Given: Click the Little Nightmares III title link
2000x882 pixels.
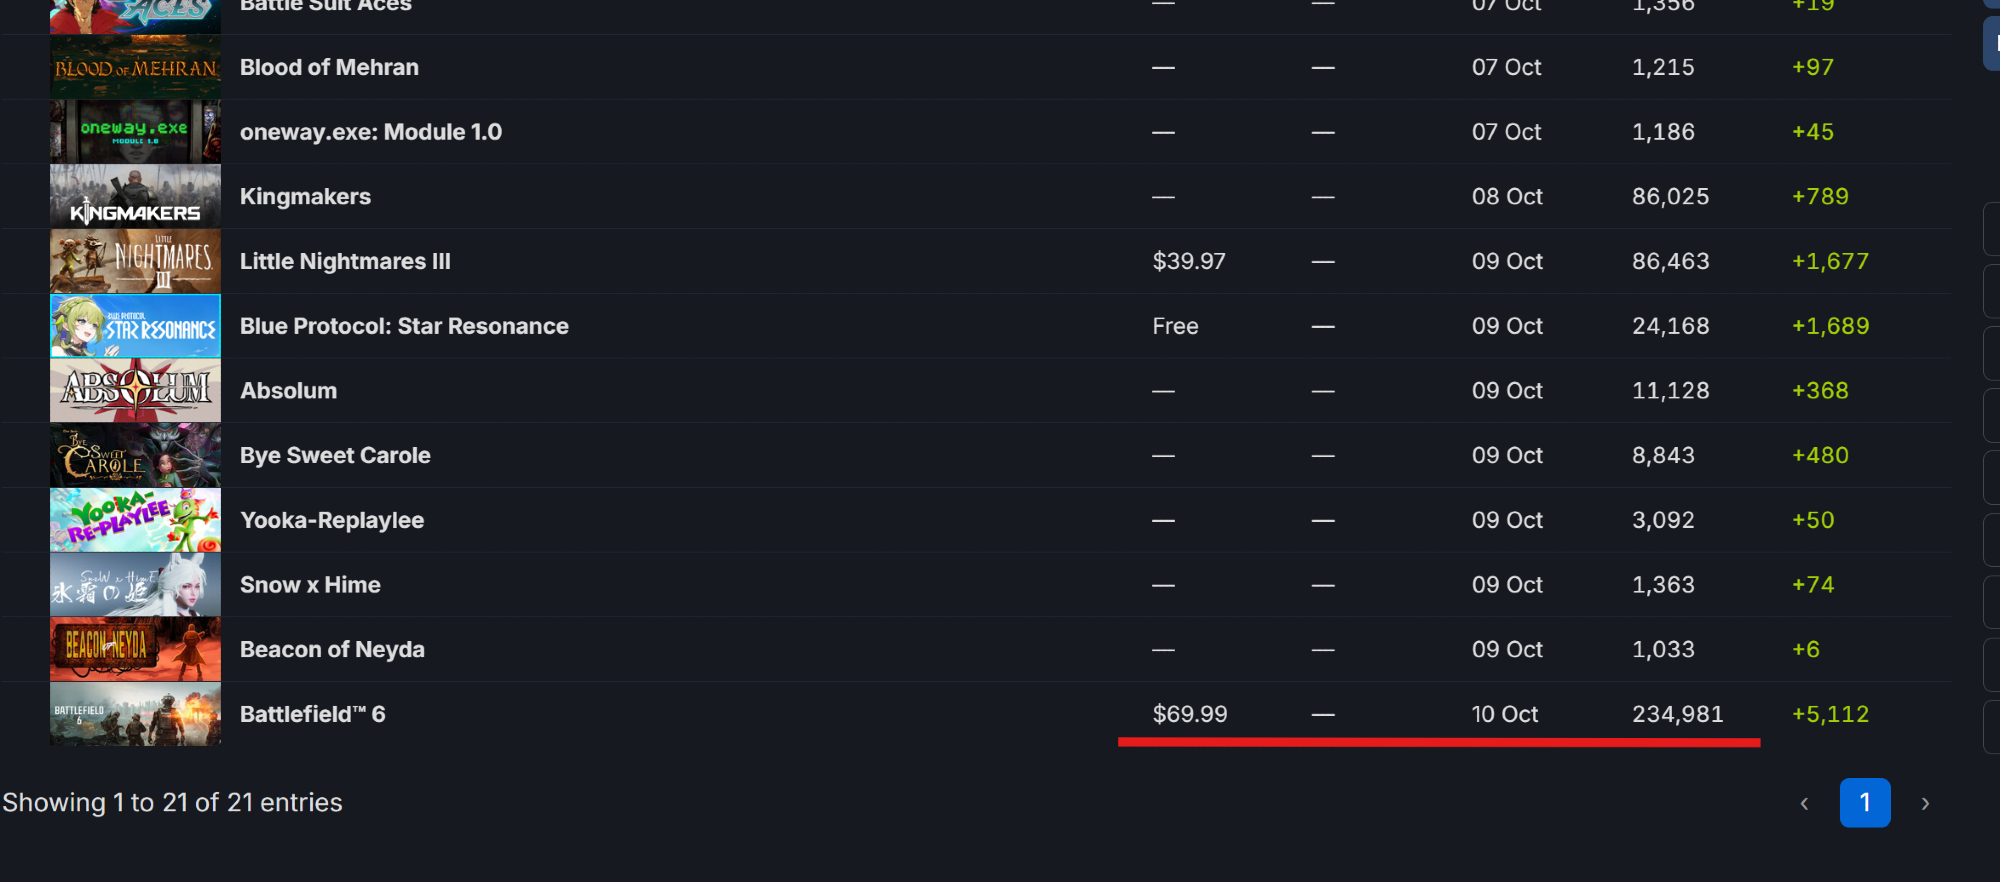Looking at the screenshot, I should (x=345, y=261).
